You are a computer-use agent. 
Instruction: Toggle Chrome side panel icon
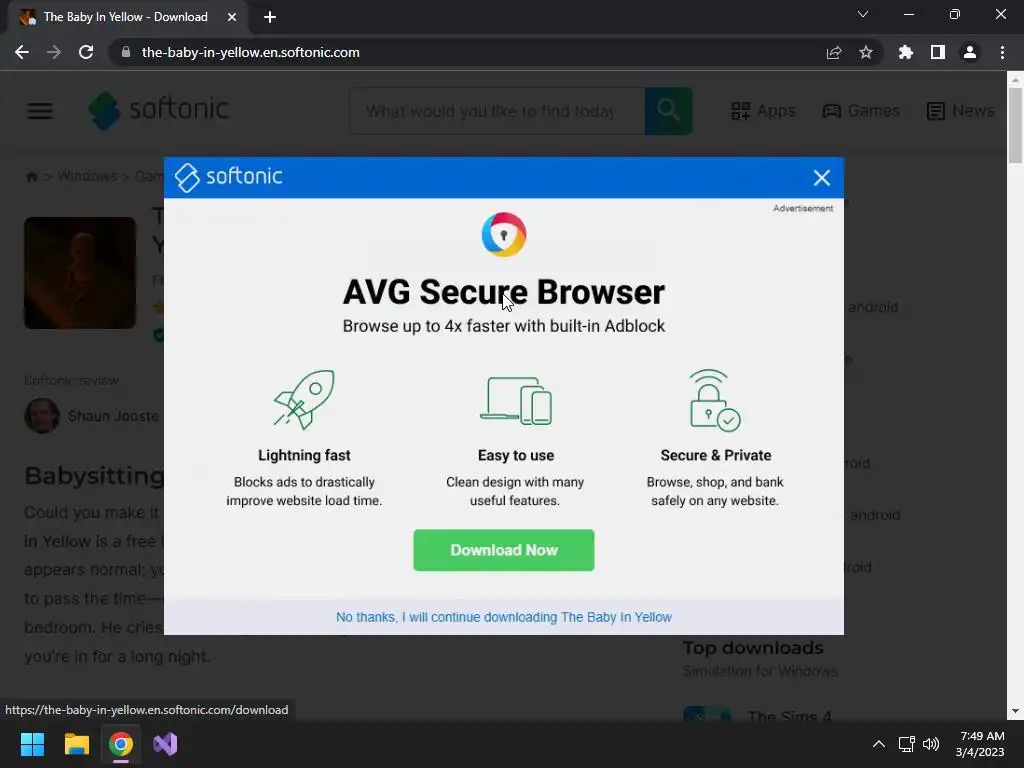[938, 52]
